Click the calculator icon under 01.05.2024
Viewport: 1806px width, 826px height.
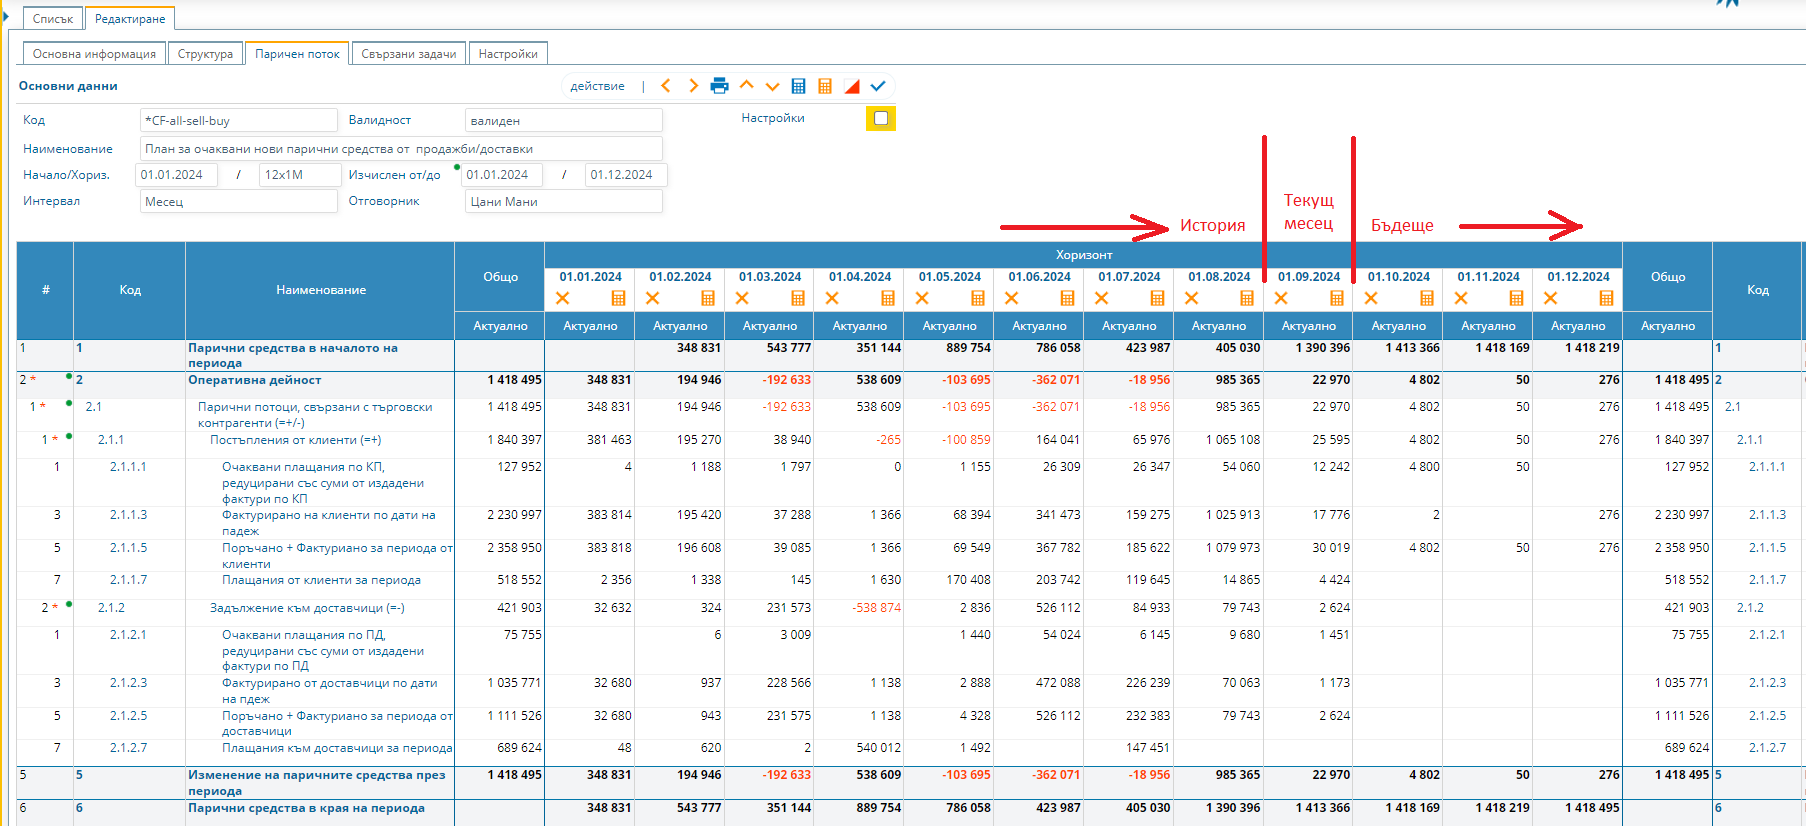click(978, 298)
